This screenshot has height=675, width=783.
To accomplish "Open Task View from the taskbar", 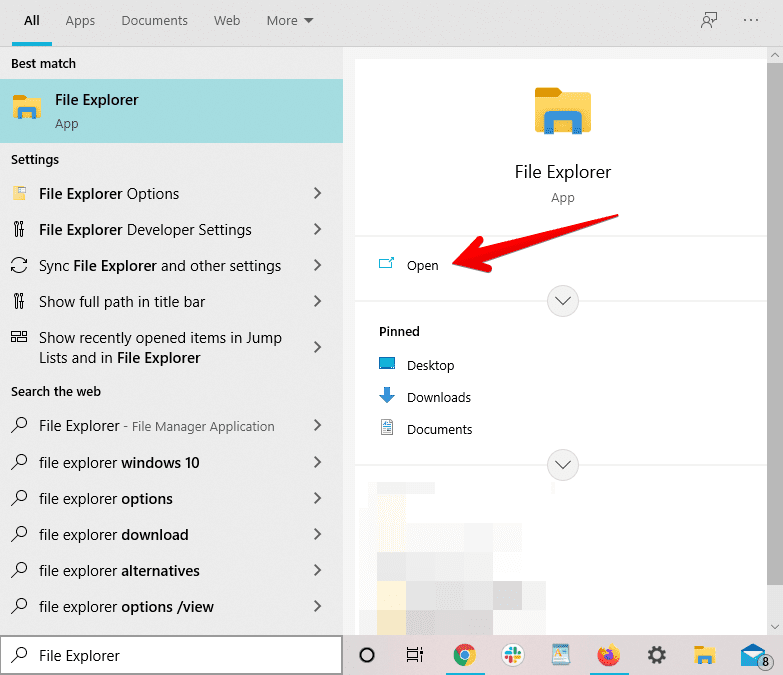I will point(415,655).
